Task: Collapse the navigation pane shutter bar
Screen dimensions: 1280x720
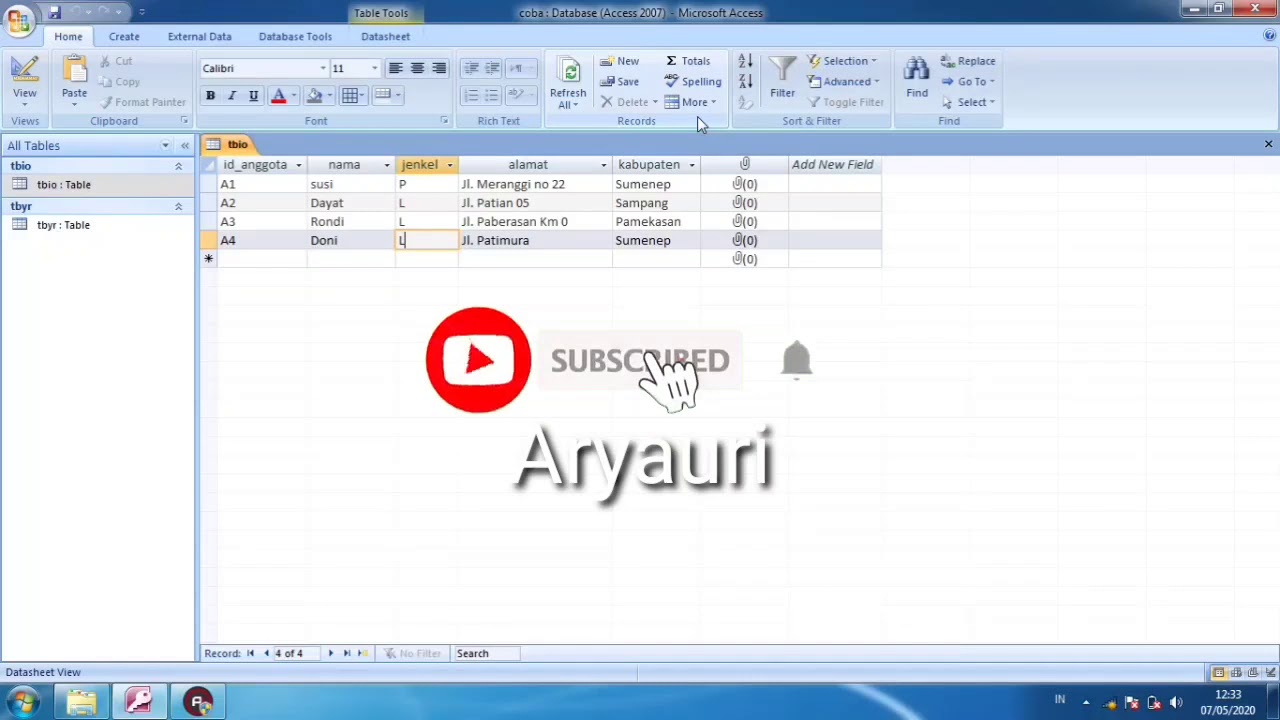Action: pos(185,146)
